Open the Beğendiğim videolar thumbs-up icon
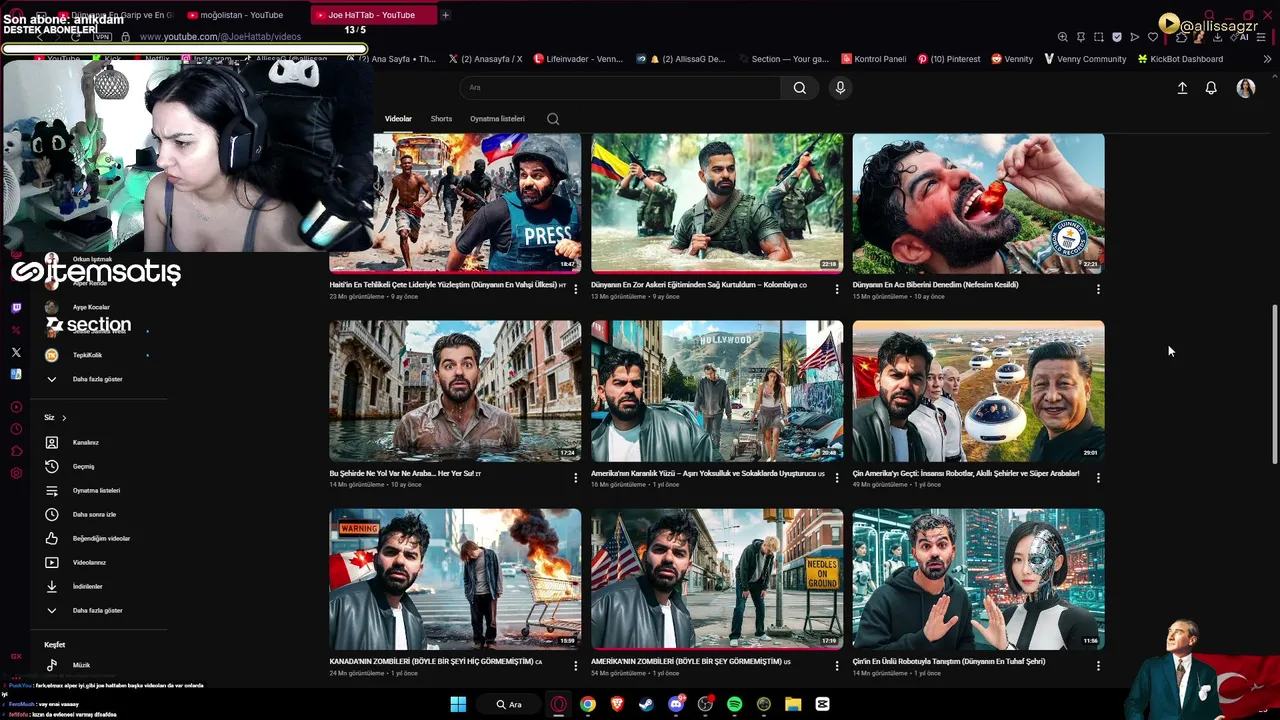 point(52,538)
